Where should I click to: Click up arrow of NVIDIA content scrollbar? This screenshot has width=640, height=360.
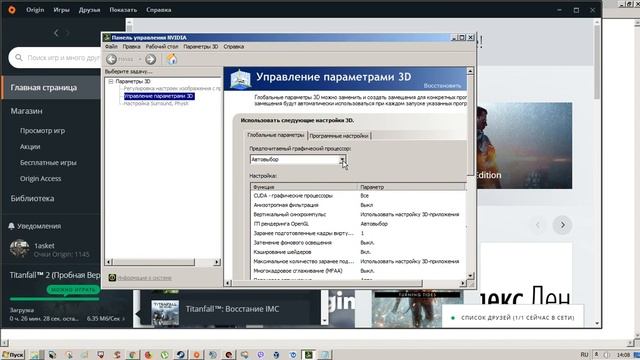(470, 71)
